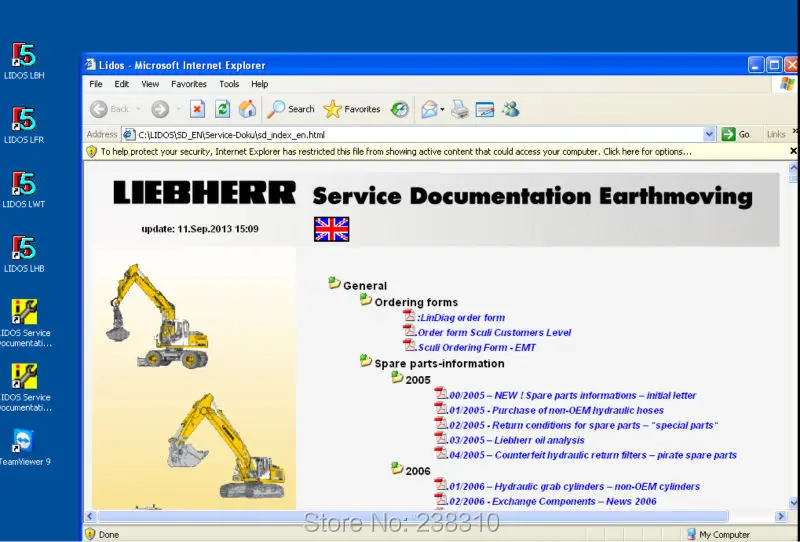Click the horizontal scrollbar left arrow
This screenshot has height=542, width=800.
tap(90, 516)
